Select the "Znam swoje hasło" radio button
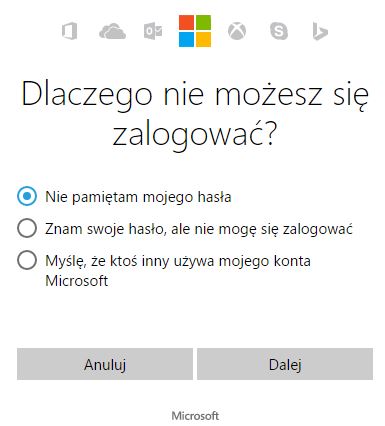 click(27, 228)
